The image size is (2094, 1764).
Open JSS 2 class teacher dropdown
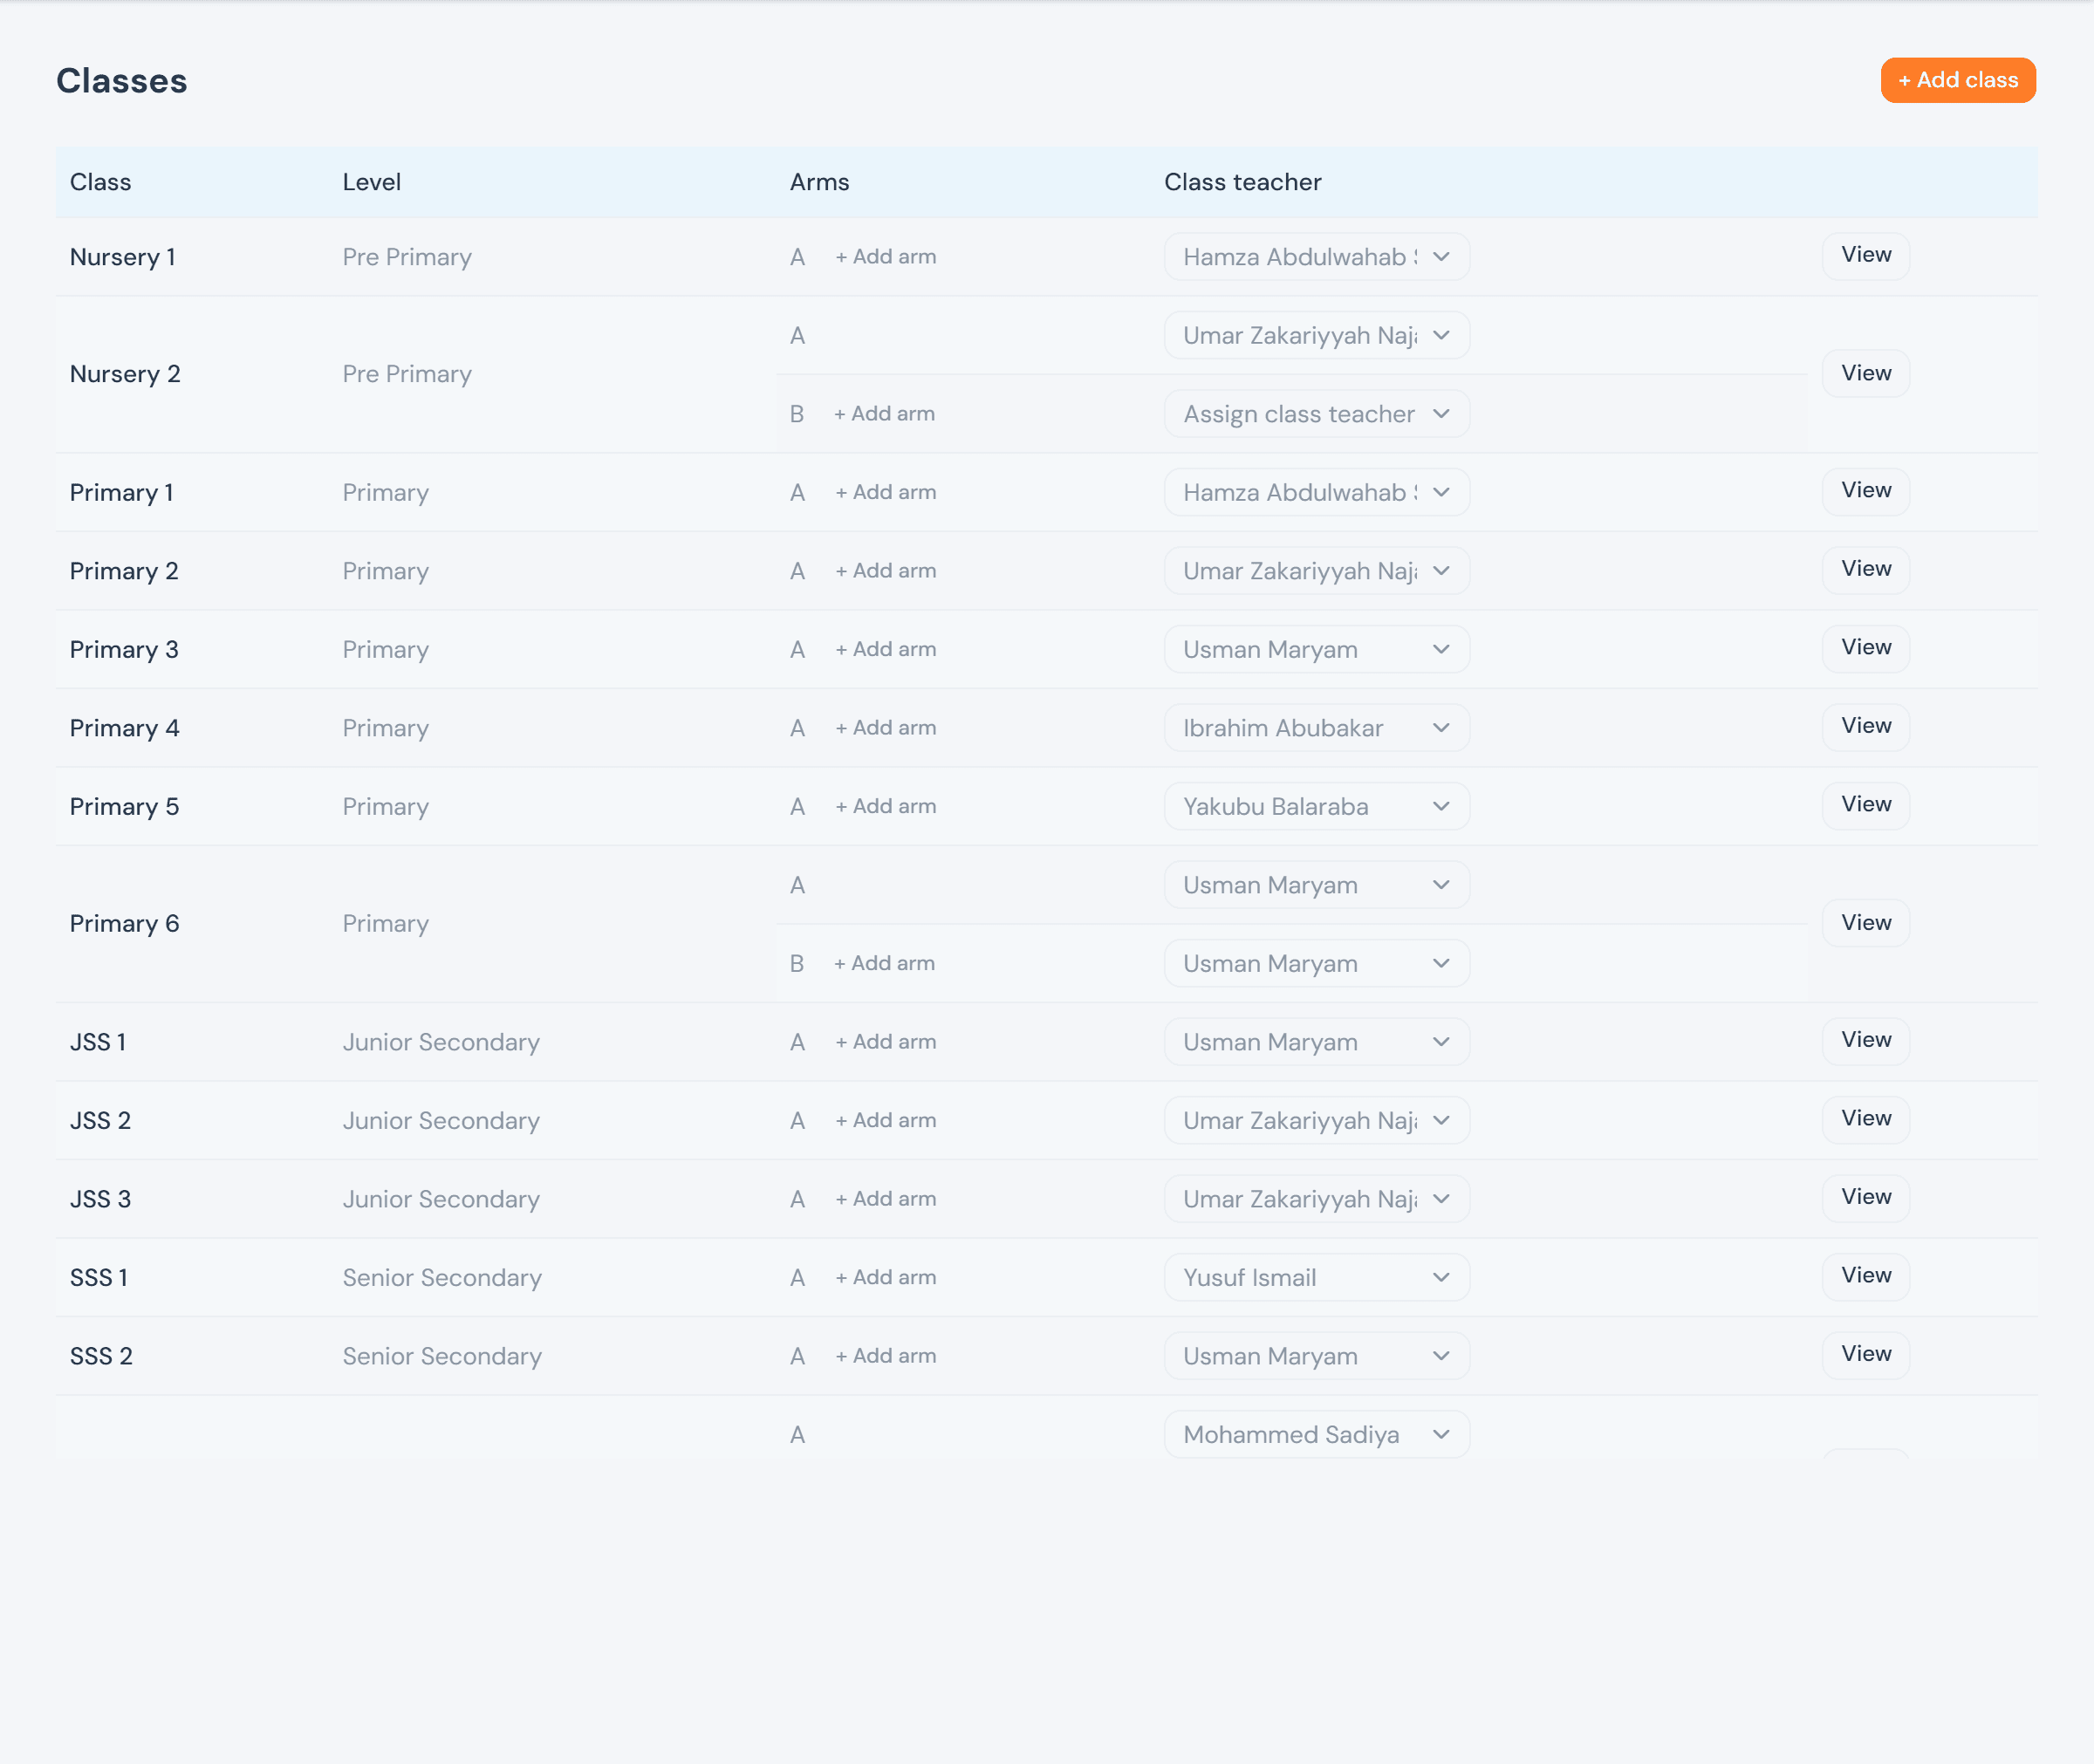click(1316, 1120)
